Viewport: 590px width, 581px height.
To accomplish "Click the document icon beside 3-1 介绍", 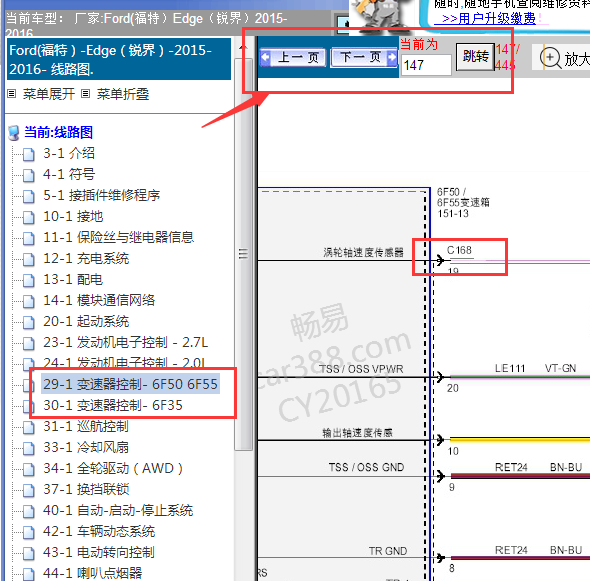I will 29,154.
